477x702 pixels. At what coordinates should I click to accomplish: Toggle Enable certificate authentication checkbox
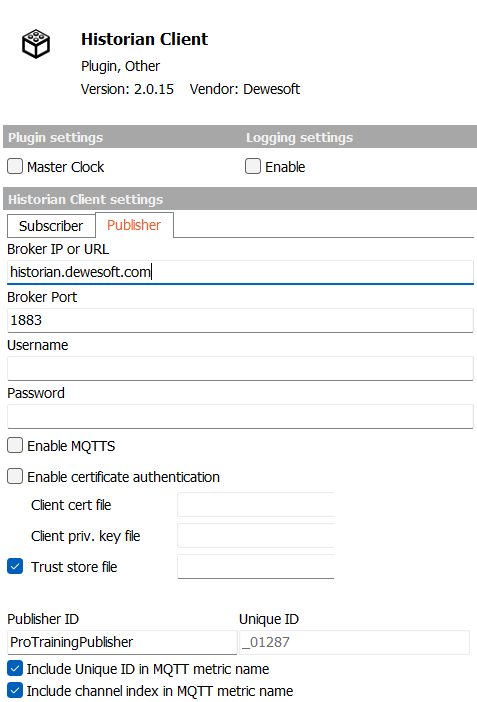[15, 476]
